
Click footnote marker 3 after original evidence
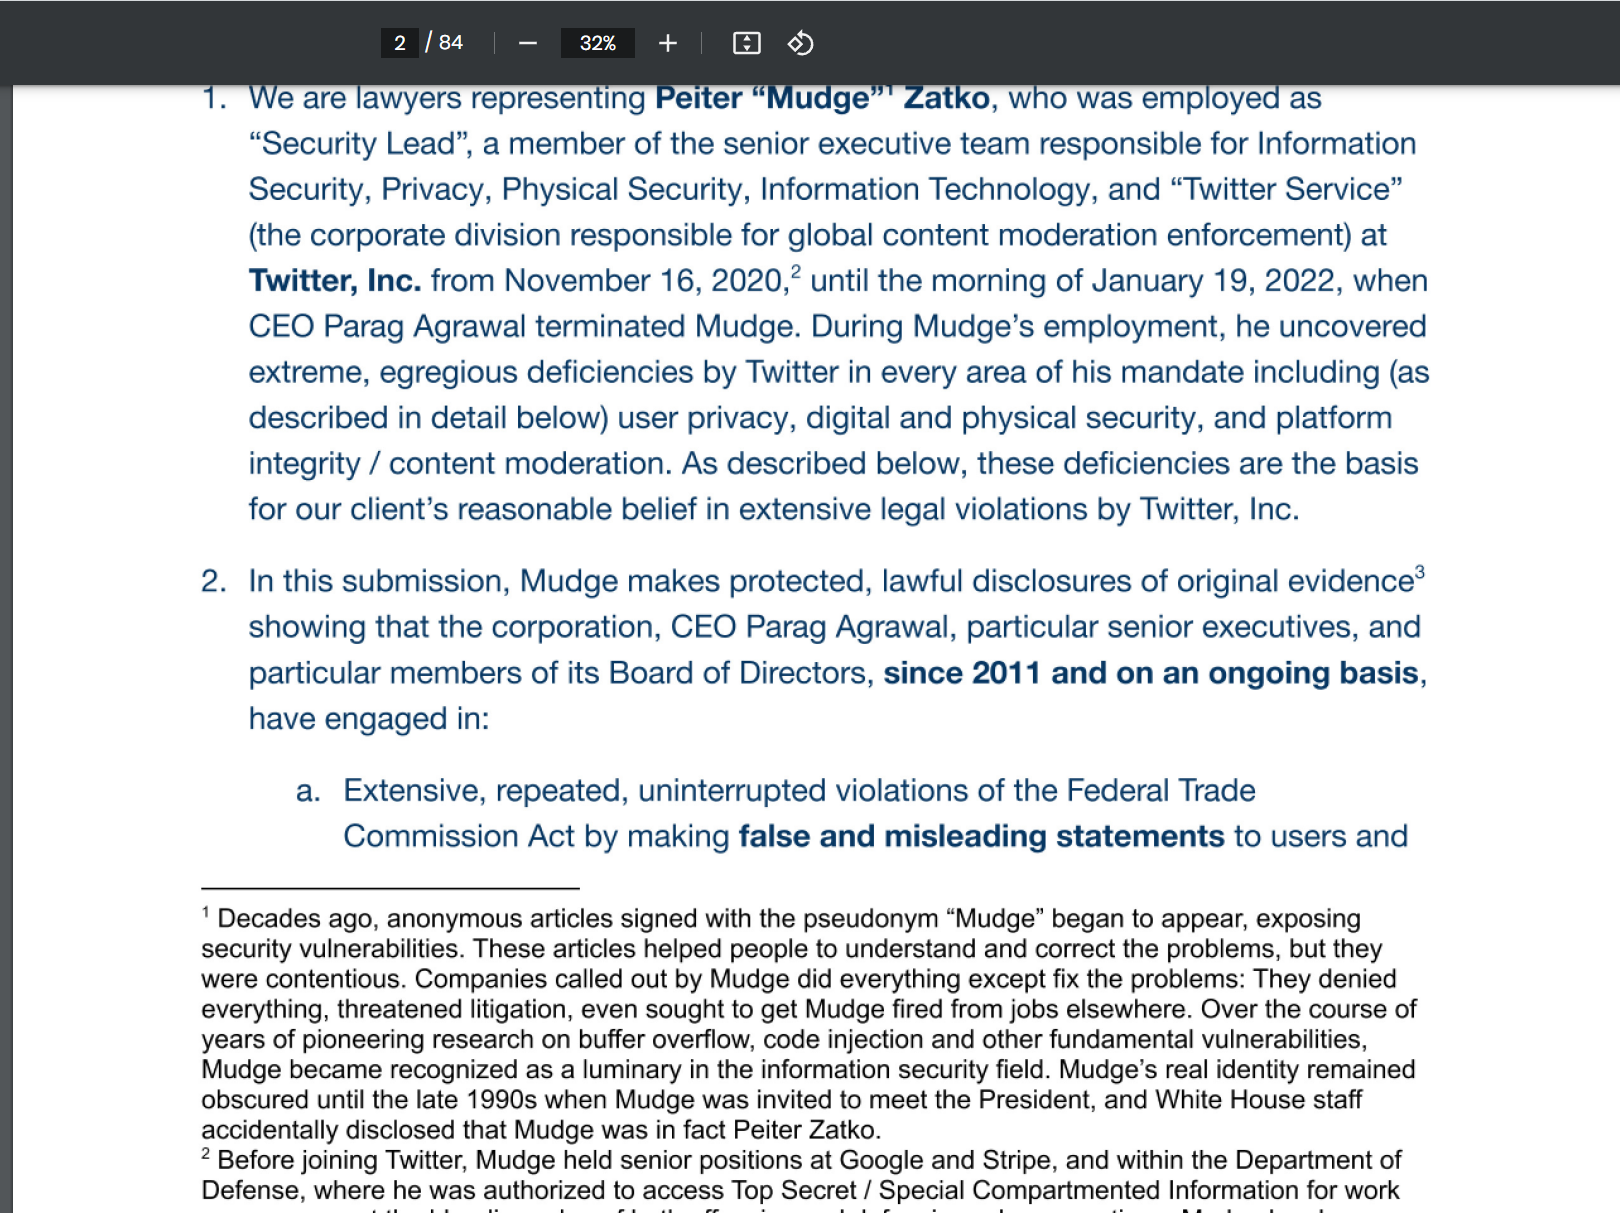click(1420, 571)
